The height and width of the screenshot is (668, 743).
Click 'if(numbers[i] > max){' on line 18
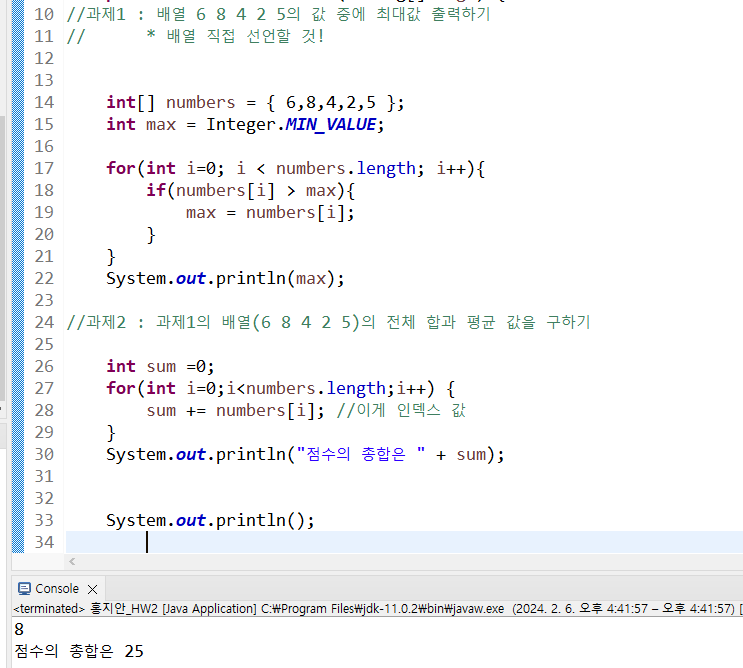[250, 191]
